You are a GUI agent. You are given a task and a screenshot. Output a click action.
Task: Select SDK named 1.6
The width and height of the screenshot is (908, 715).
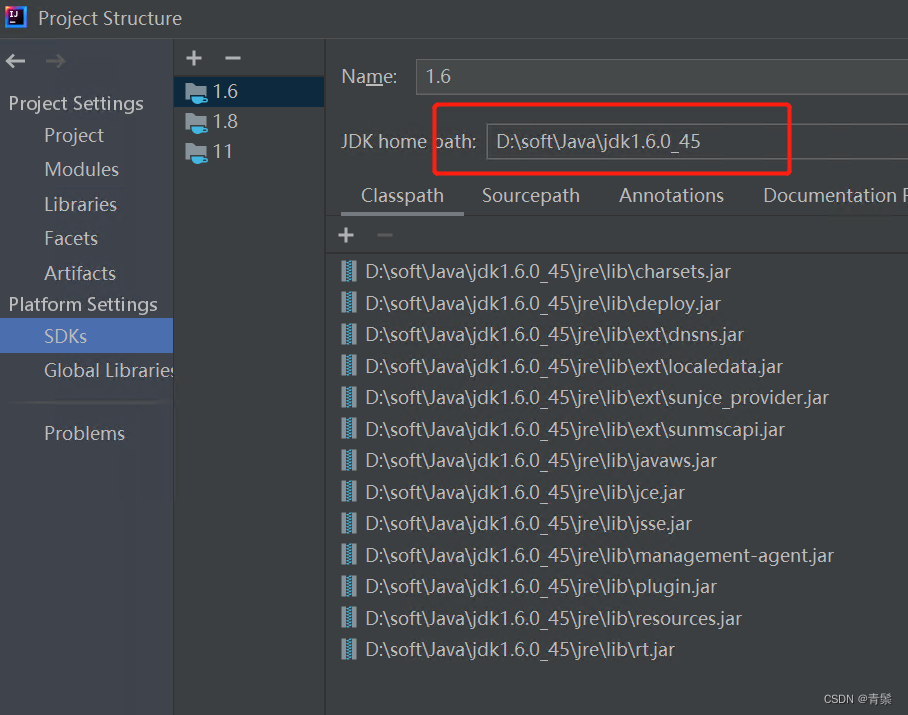249,92
